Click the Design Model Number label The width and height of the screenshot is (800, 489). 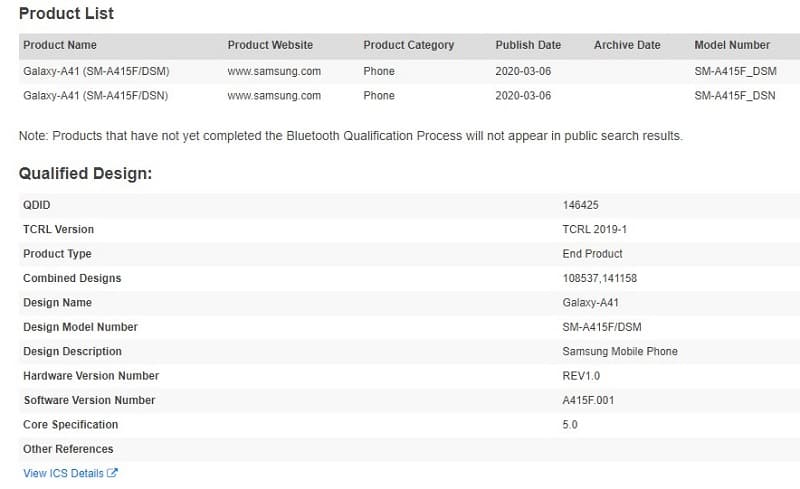(x=80, y=327)
